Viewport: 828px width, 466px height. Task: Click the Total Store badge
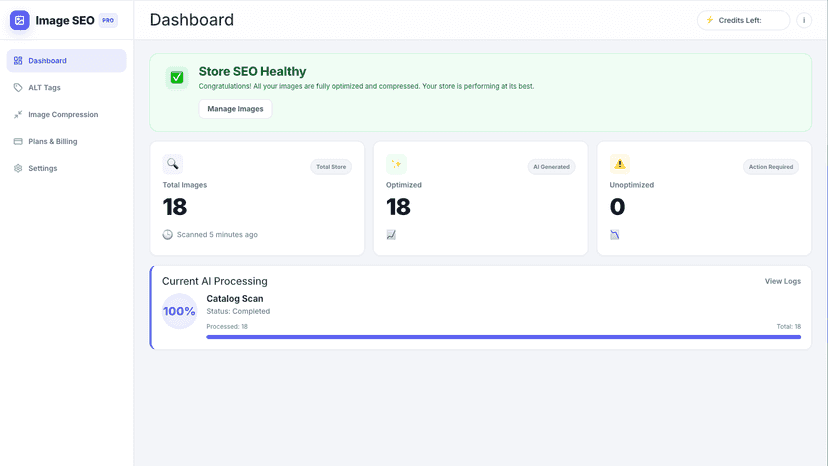[331, 167]
